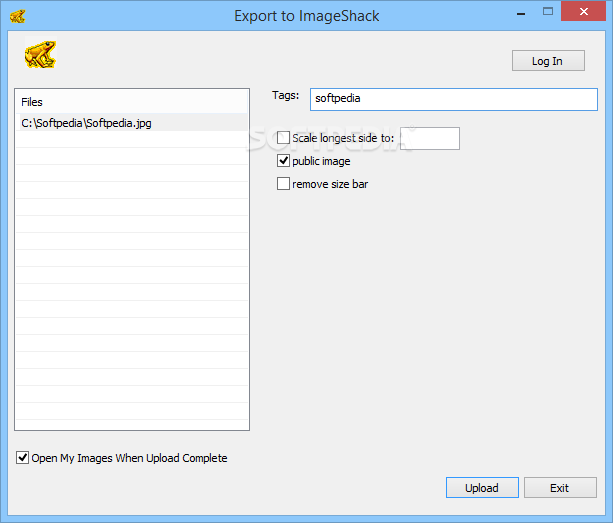The height and width of the screenshot is (523, 613).
Task: Enable the Scale longest side to checkbox
Action: [283, 138]
